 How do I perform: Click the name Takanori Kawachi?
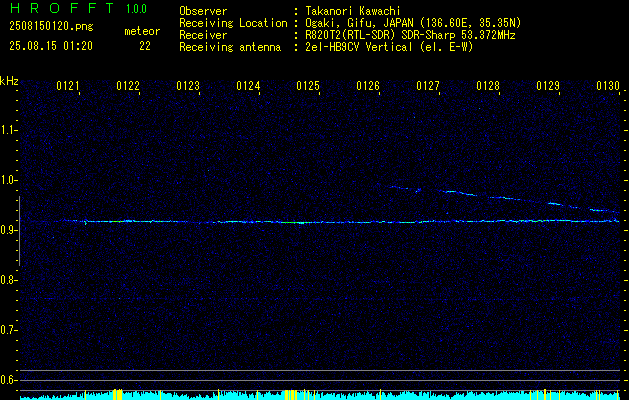(x=353, y=11)
